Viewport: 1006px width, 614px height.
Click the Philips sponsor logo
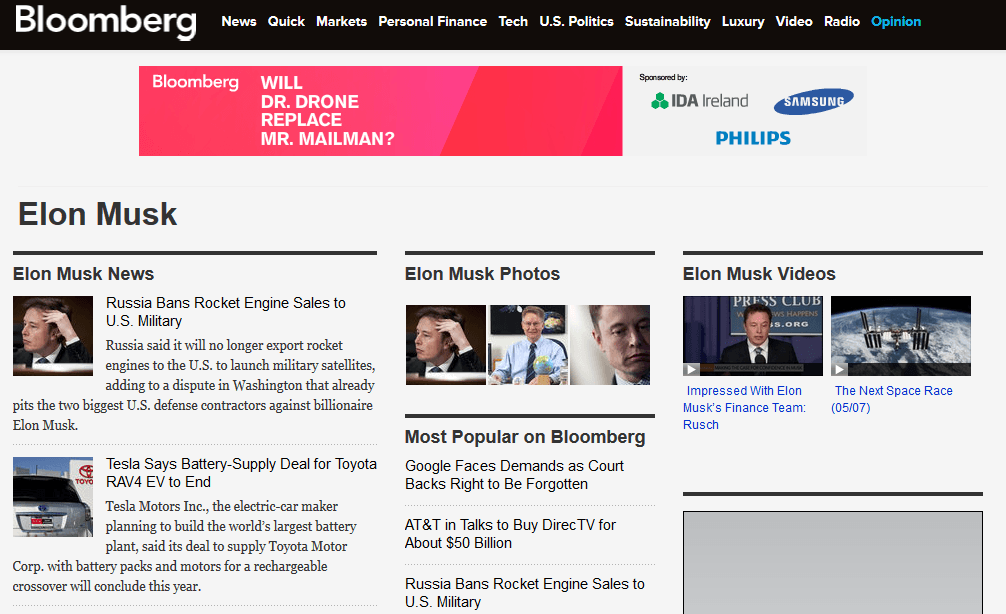(x=753, y=138)
